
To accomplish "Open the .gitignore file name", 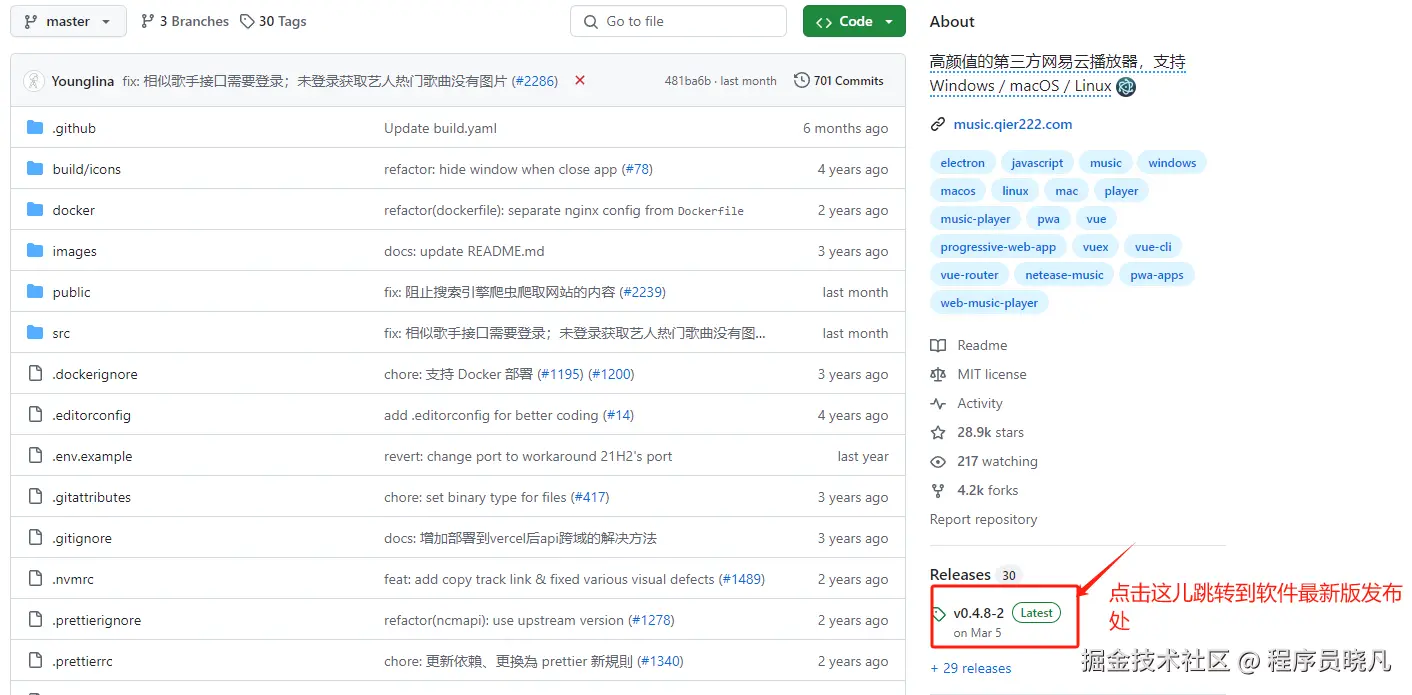I will (x=82, y=538).
